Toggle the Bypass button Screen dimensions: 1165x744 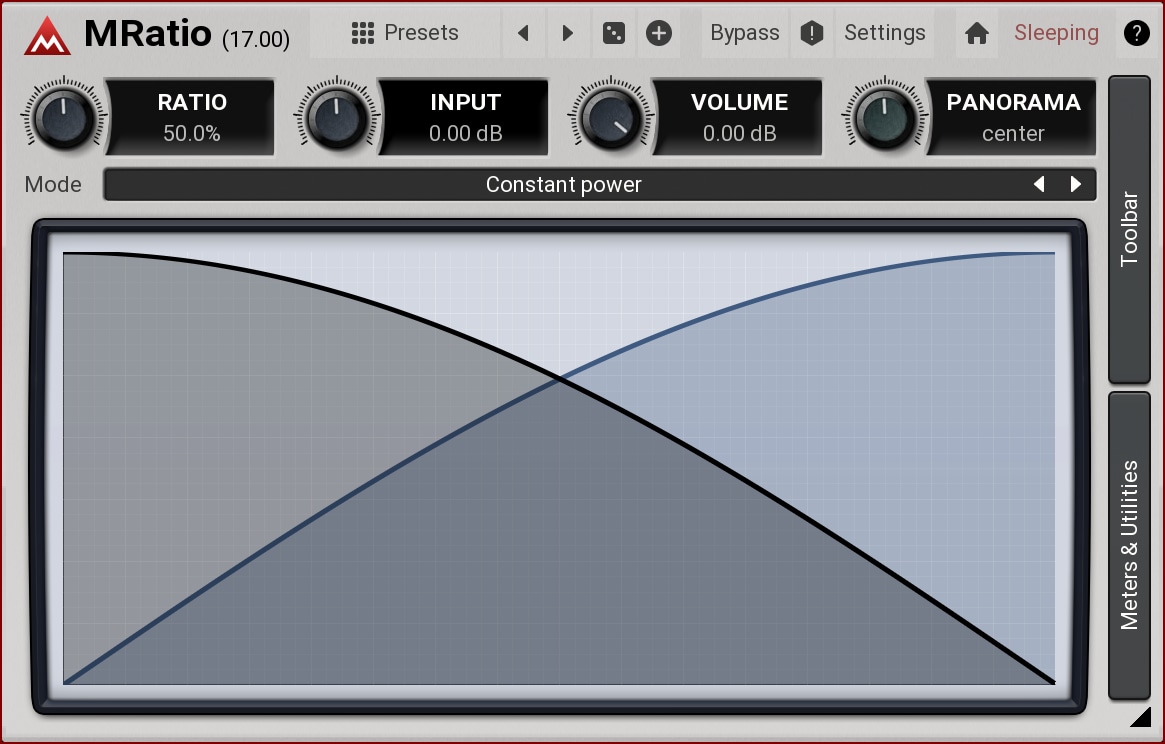tap(744, 33)
